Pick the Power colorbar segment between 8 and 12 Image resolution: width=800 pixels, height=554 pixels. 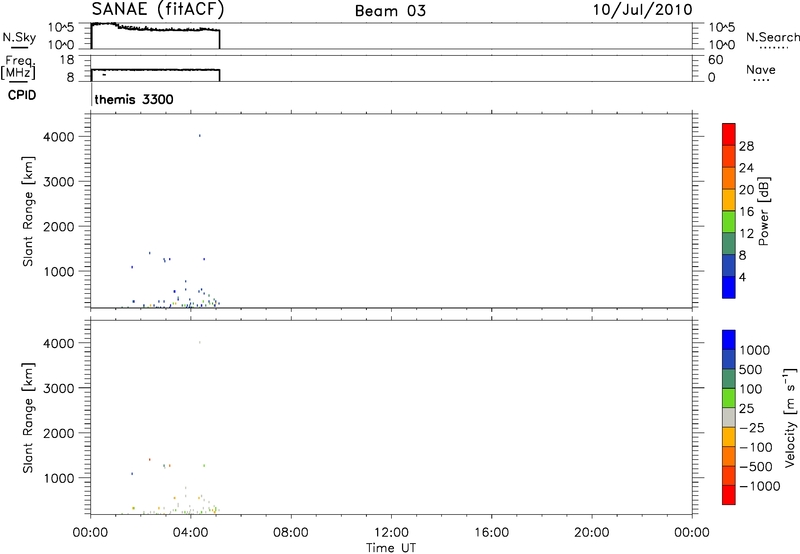(x=729, y=243)
